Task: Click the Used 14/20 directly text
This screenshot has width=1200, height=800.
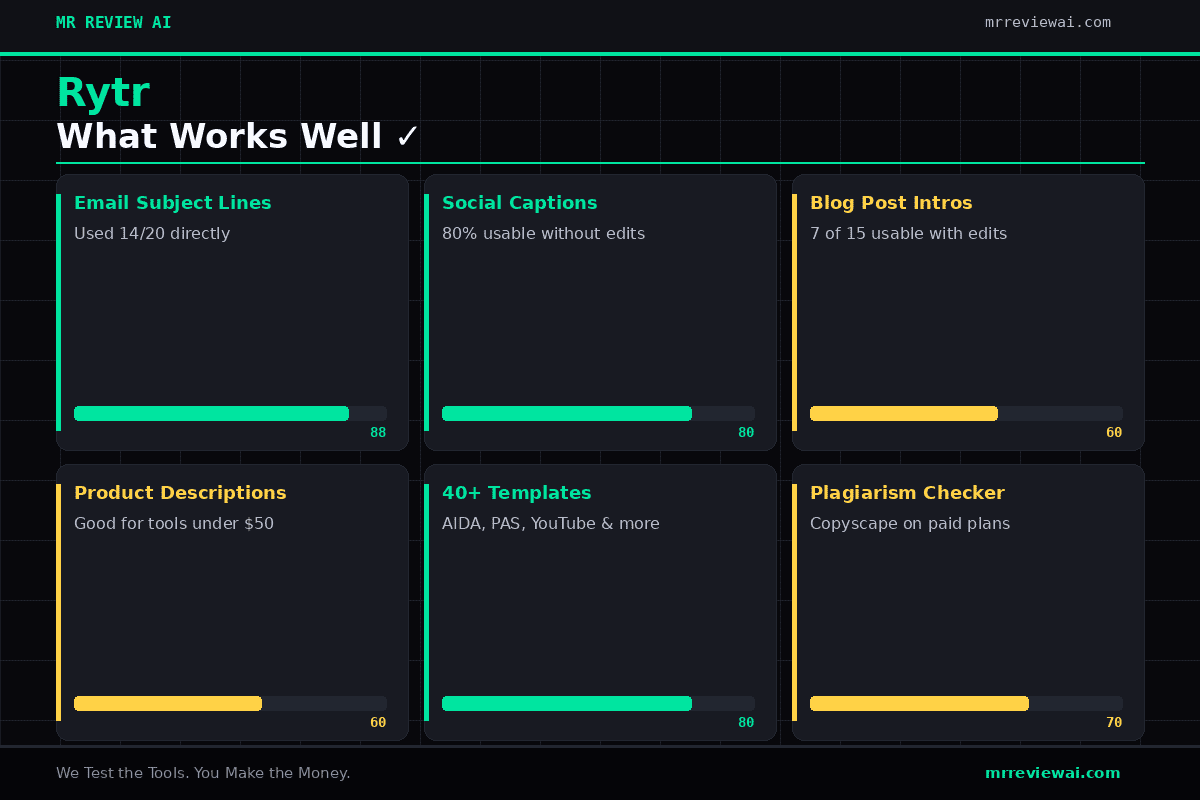Action: pyautogui.click(x=152, y=234)
